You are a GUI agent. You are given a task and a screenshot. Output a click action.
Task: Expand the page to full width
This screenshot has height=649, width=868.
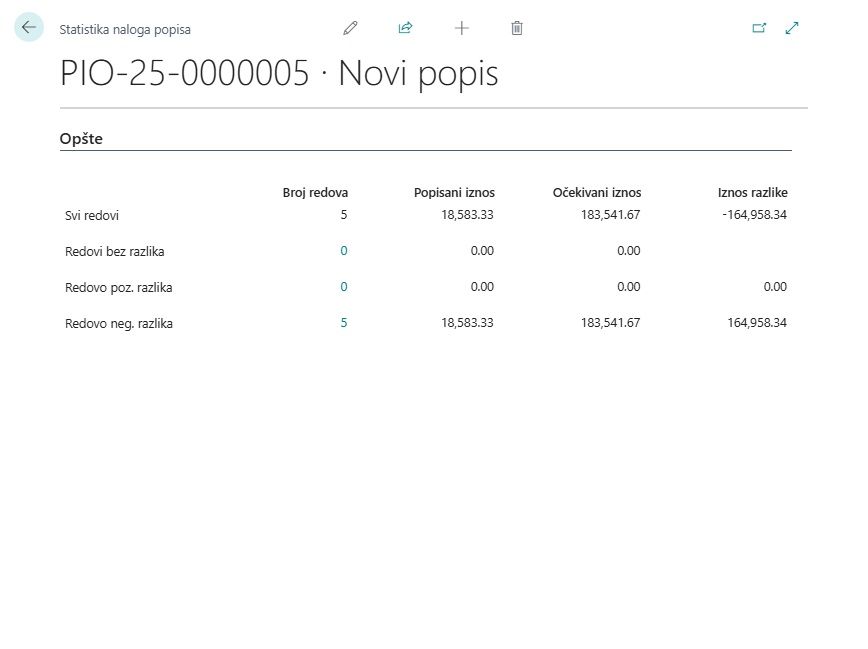click(x=792, y=28)
